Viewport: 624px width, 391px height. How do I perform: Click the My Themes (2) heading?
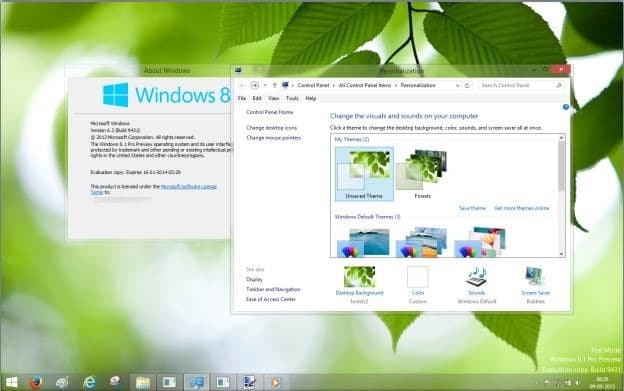coord(352,139)
